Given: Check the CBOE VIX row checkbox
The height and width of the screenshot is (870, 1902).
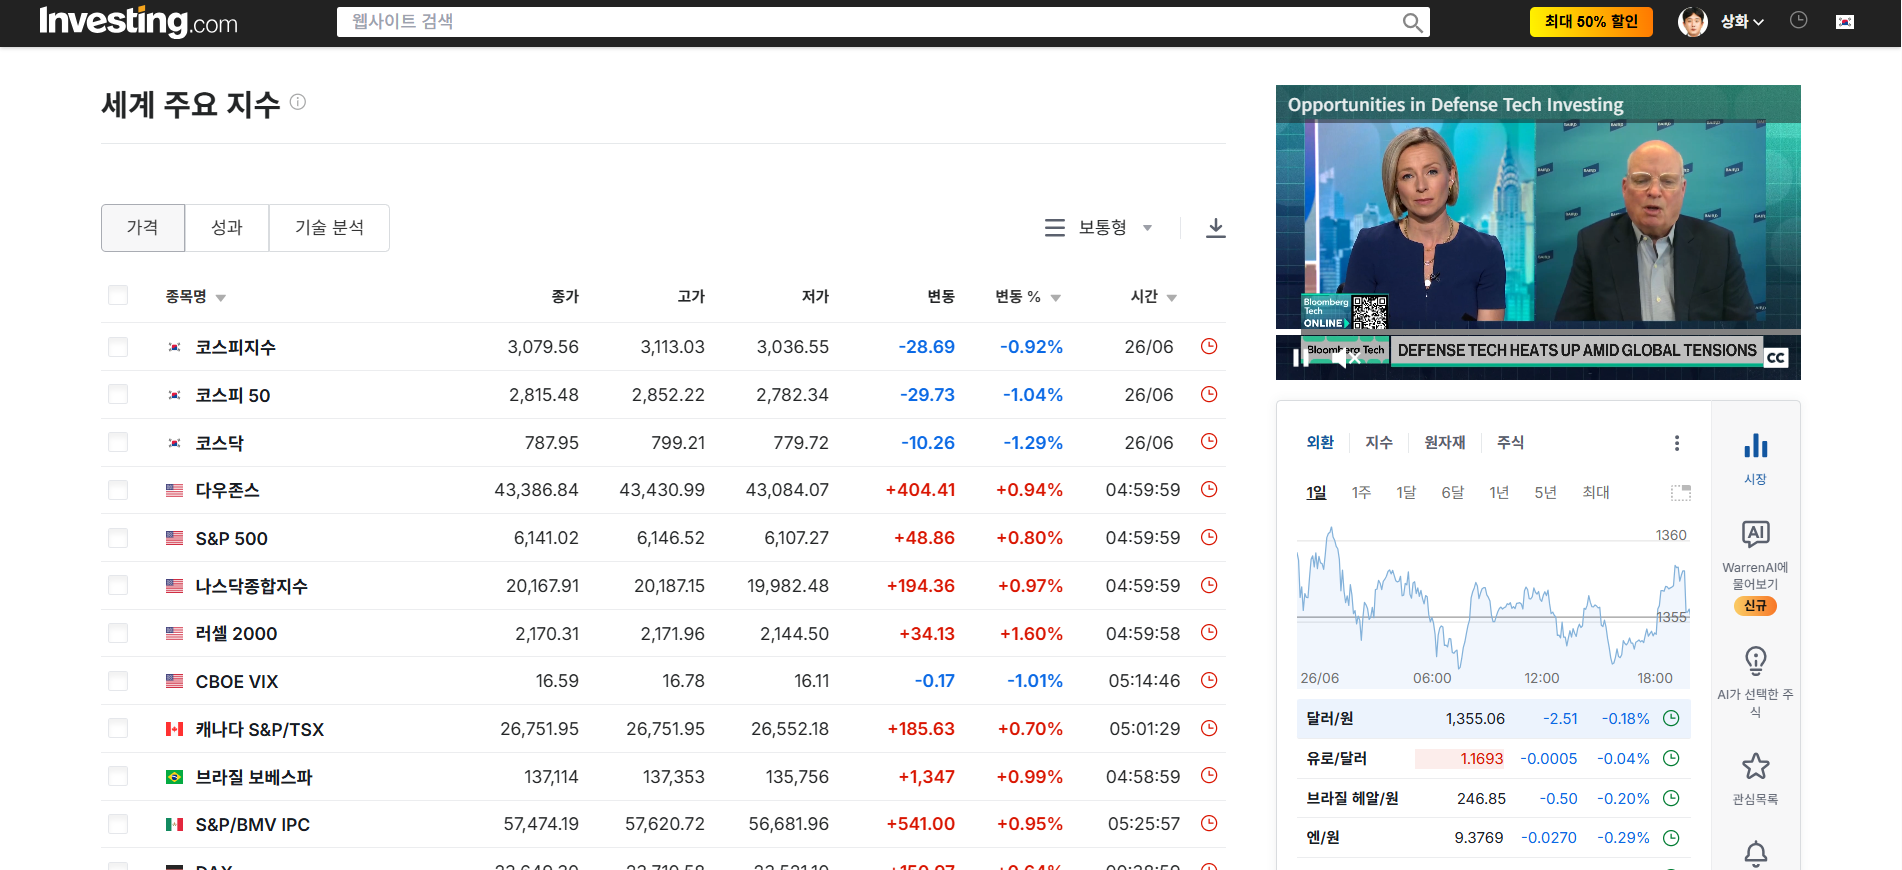Looking at the screenshot, I should point(118,681).
